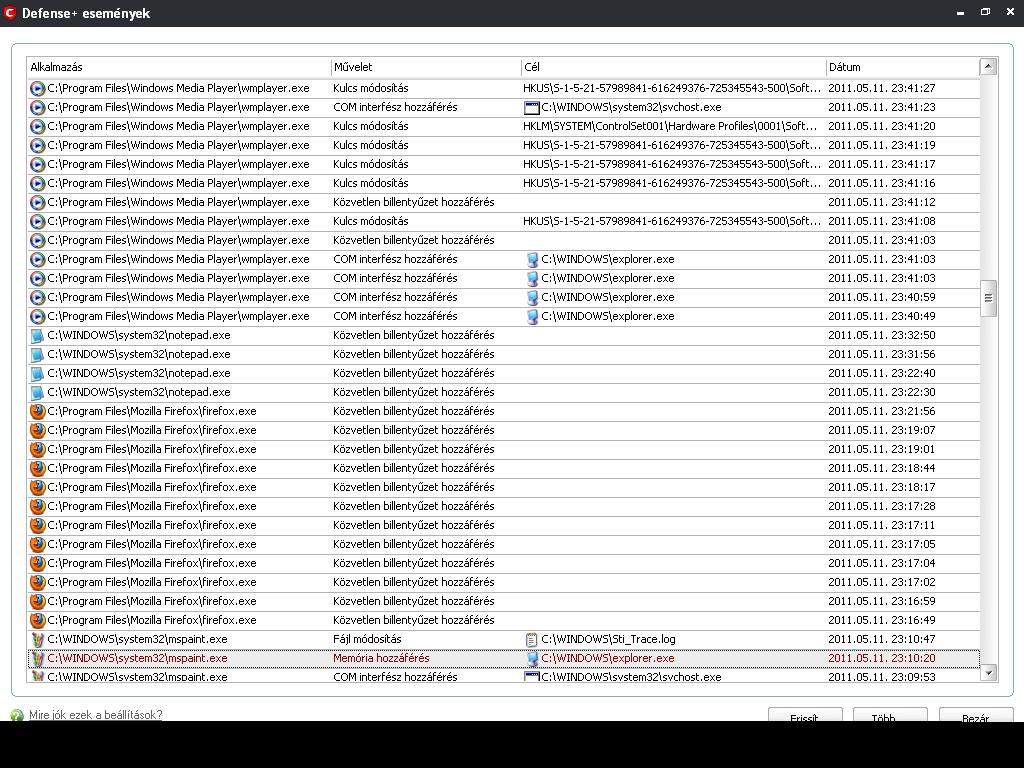This screenshot has height=768, width=1024.
Task: Select the HKLM\SYSTEM\ControlSet001 target cell
Action: tap(670, 126)
